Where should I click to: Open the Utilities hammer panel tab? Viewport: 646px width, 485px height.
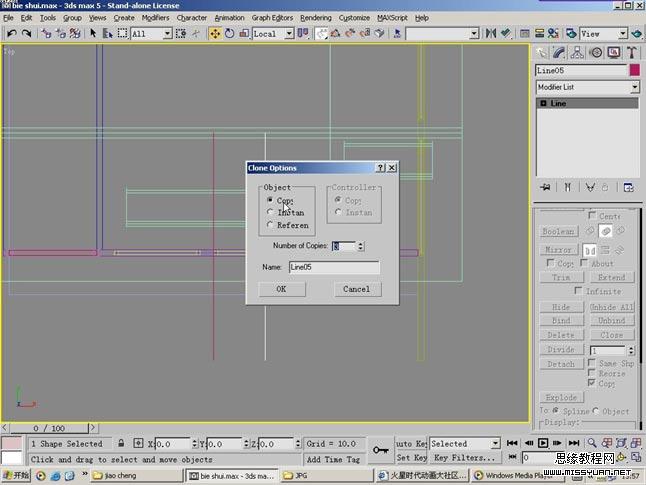[632, 52]
